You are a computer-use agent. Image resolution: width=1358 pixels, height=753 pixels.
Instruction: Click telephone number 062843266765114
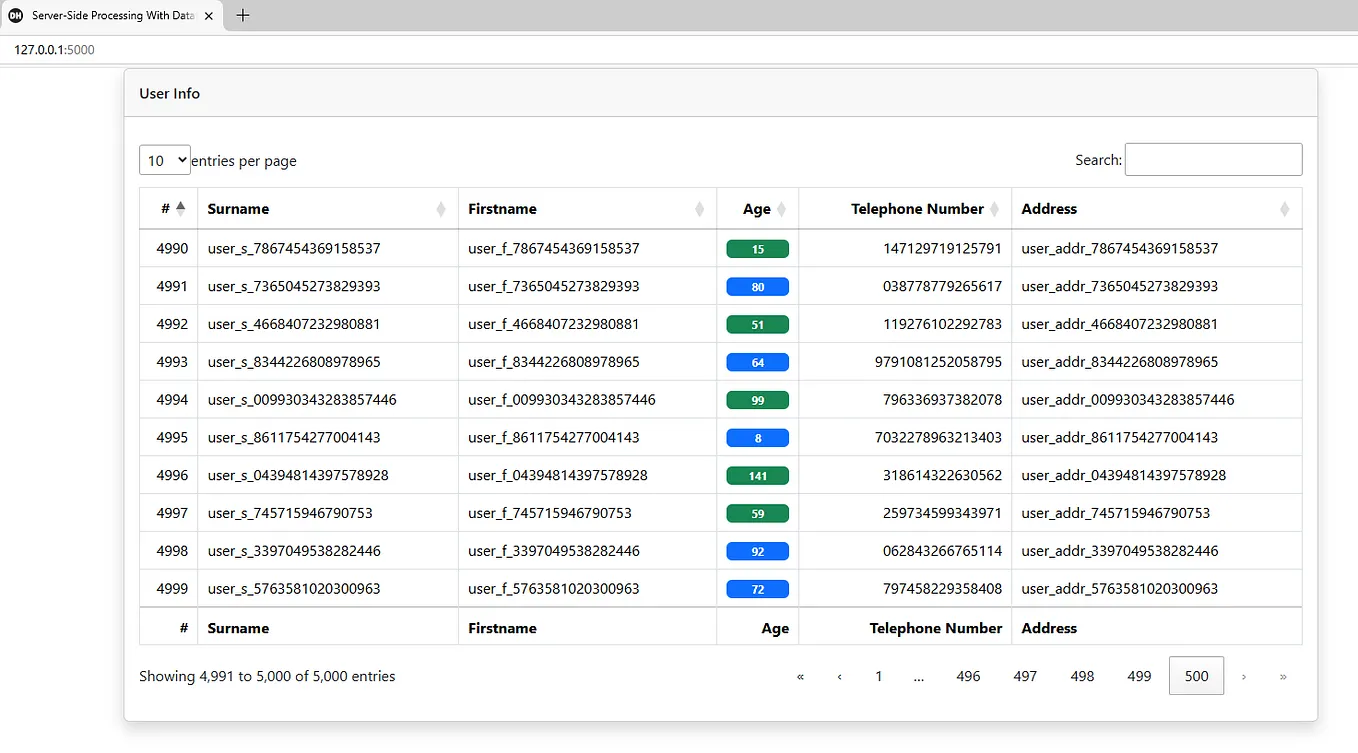(x=941, y=551)
